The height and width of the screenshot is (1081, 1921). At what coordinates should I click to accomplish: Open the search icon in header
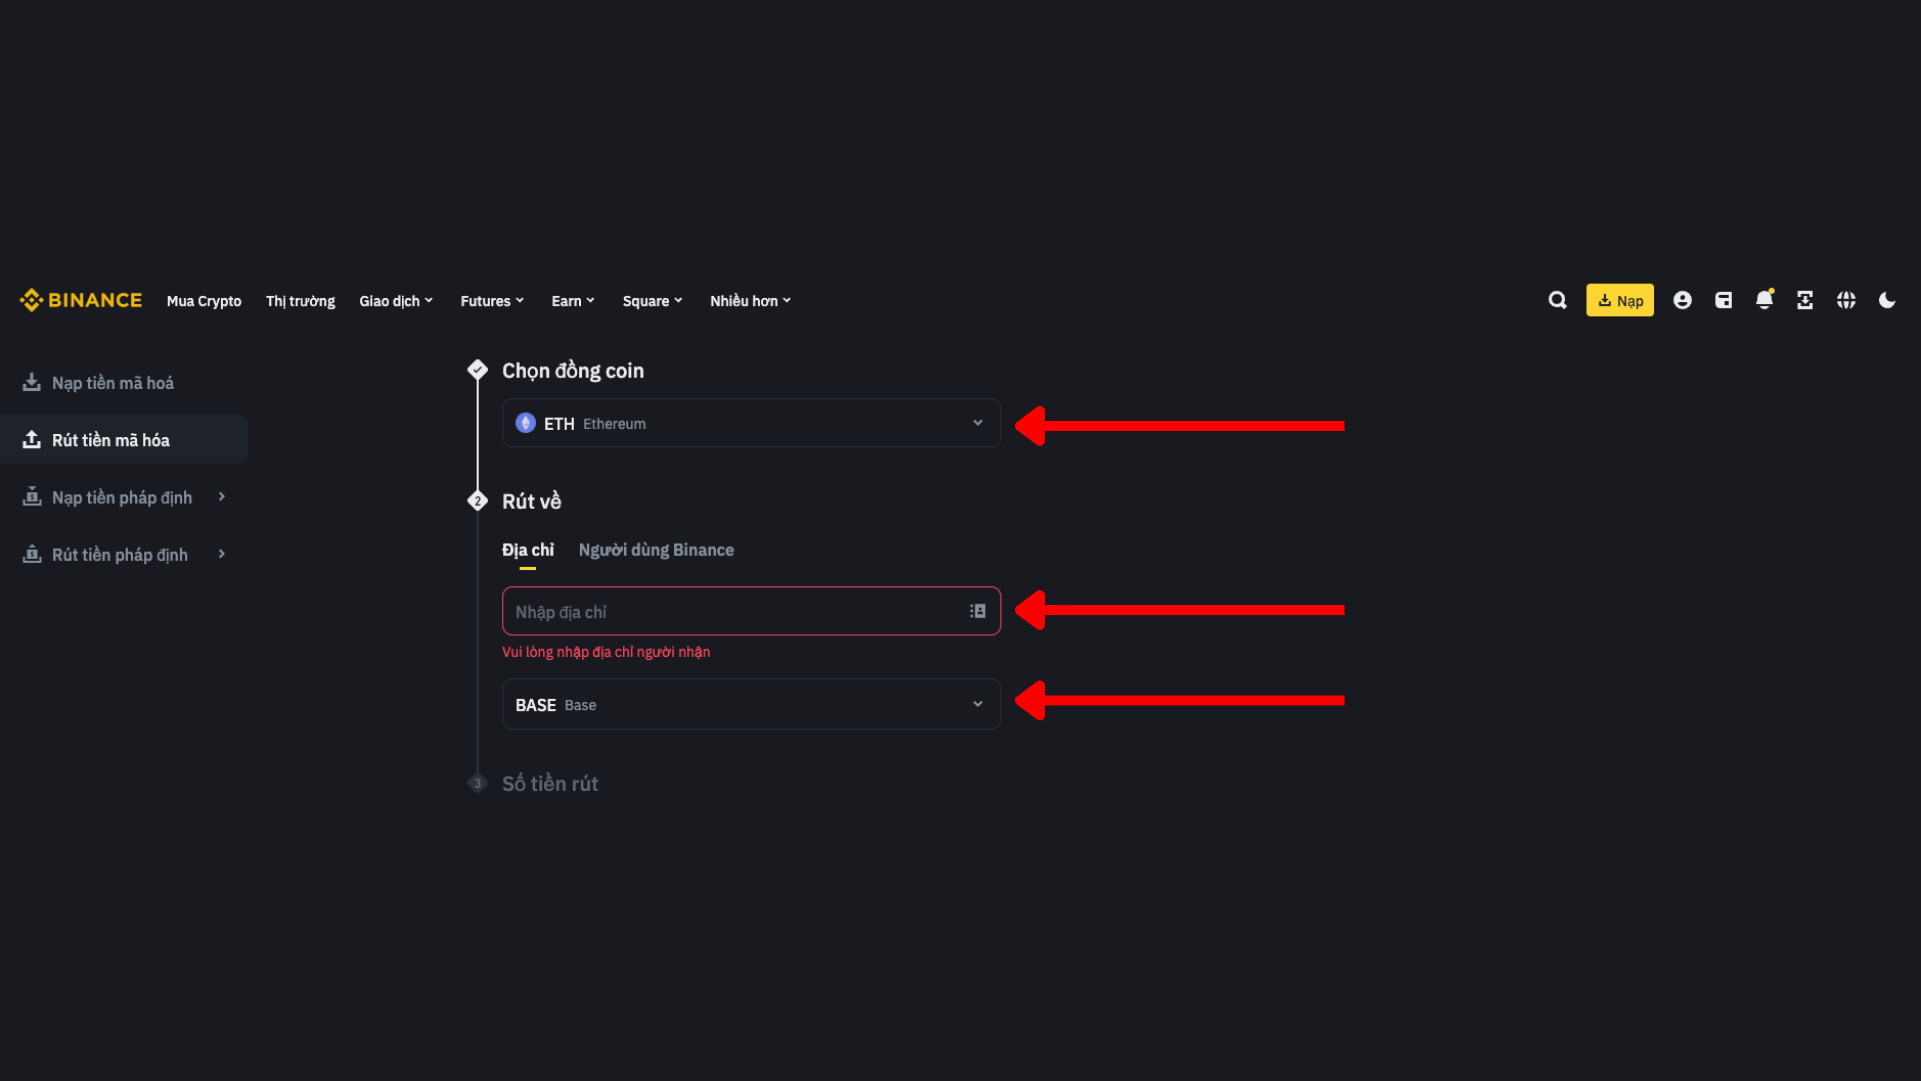[x=1557, y=300]
